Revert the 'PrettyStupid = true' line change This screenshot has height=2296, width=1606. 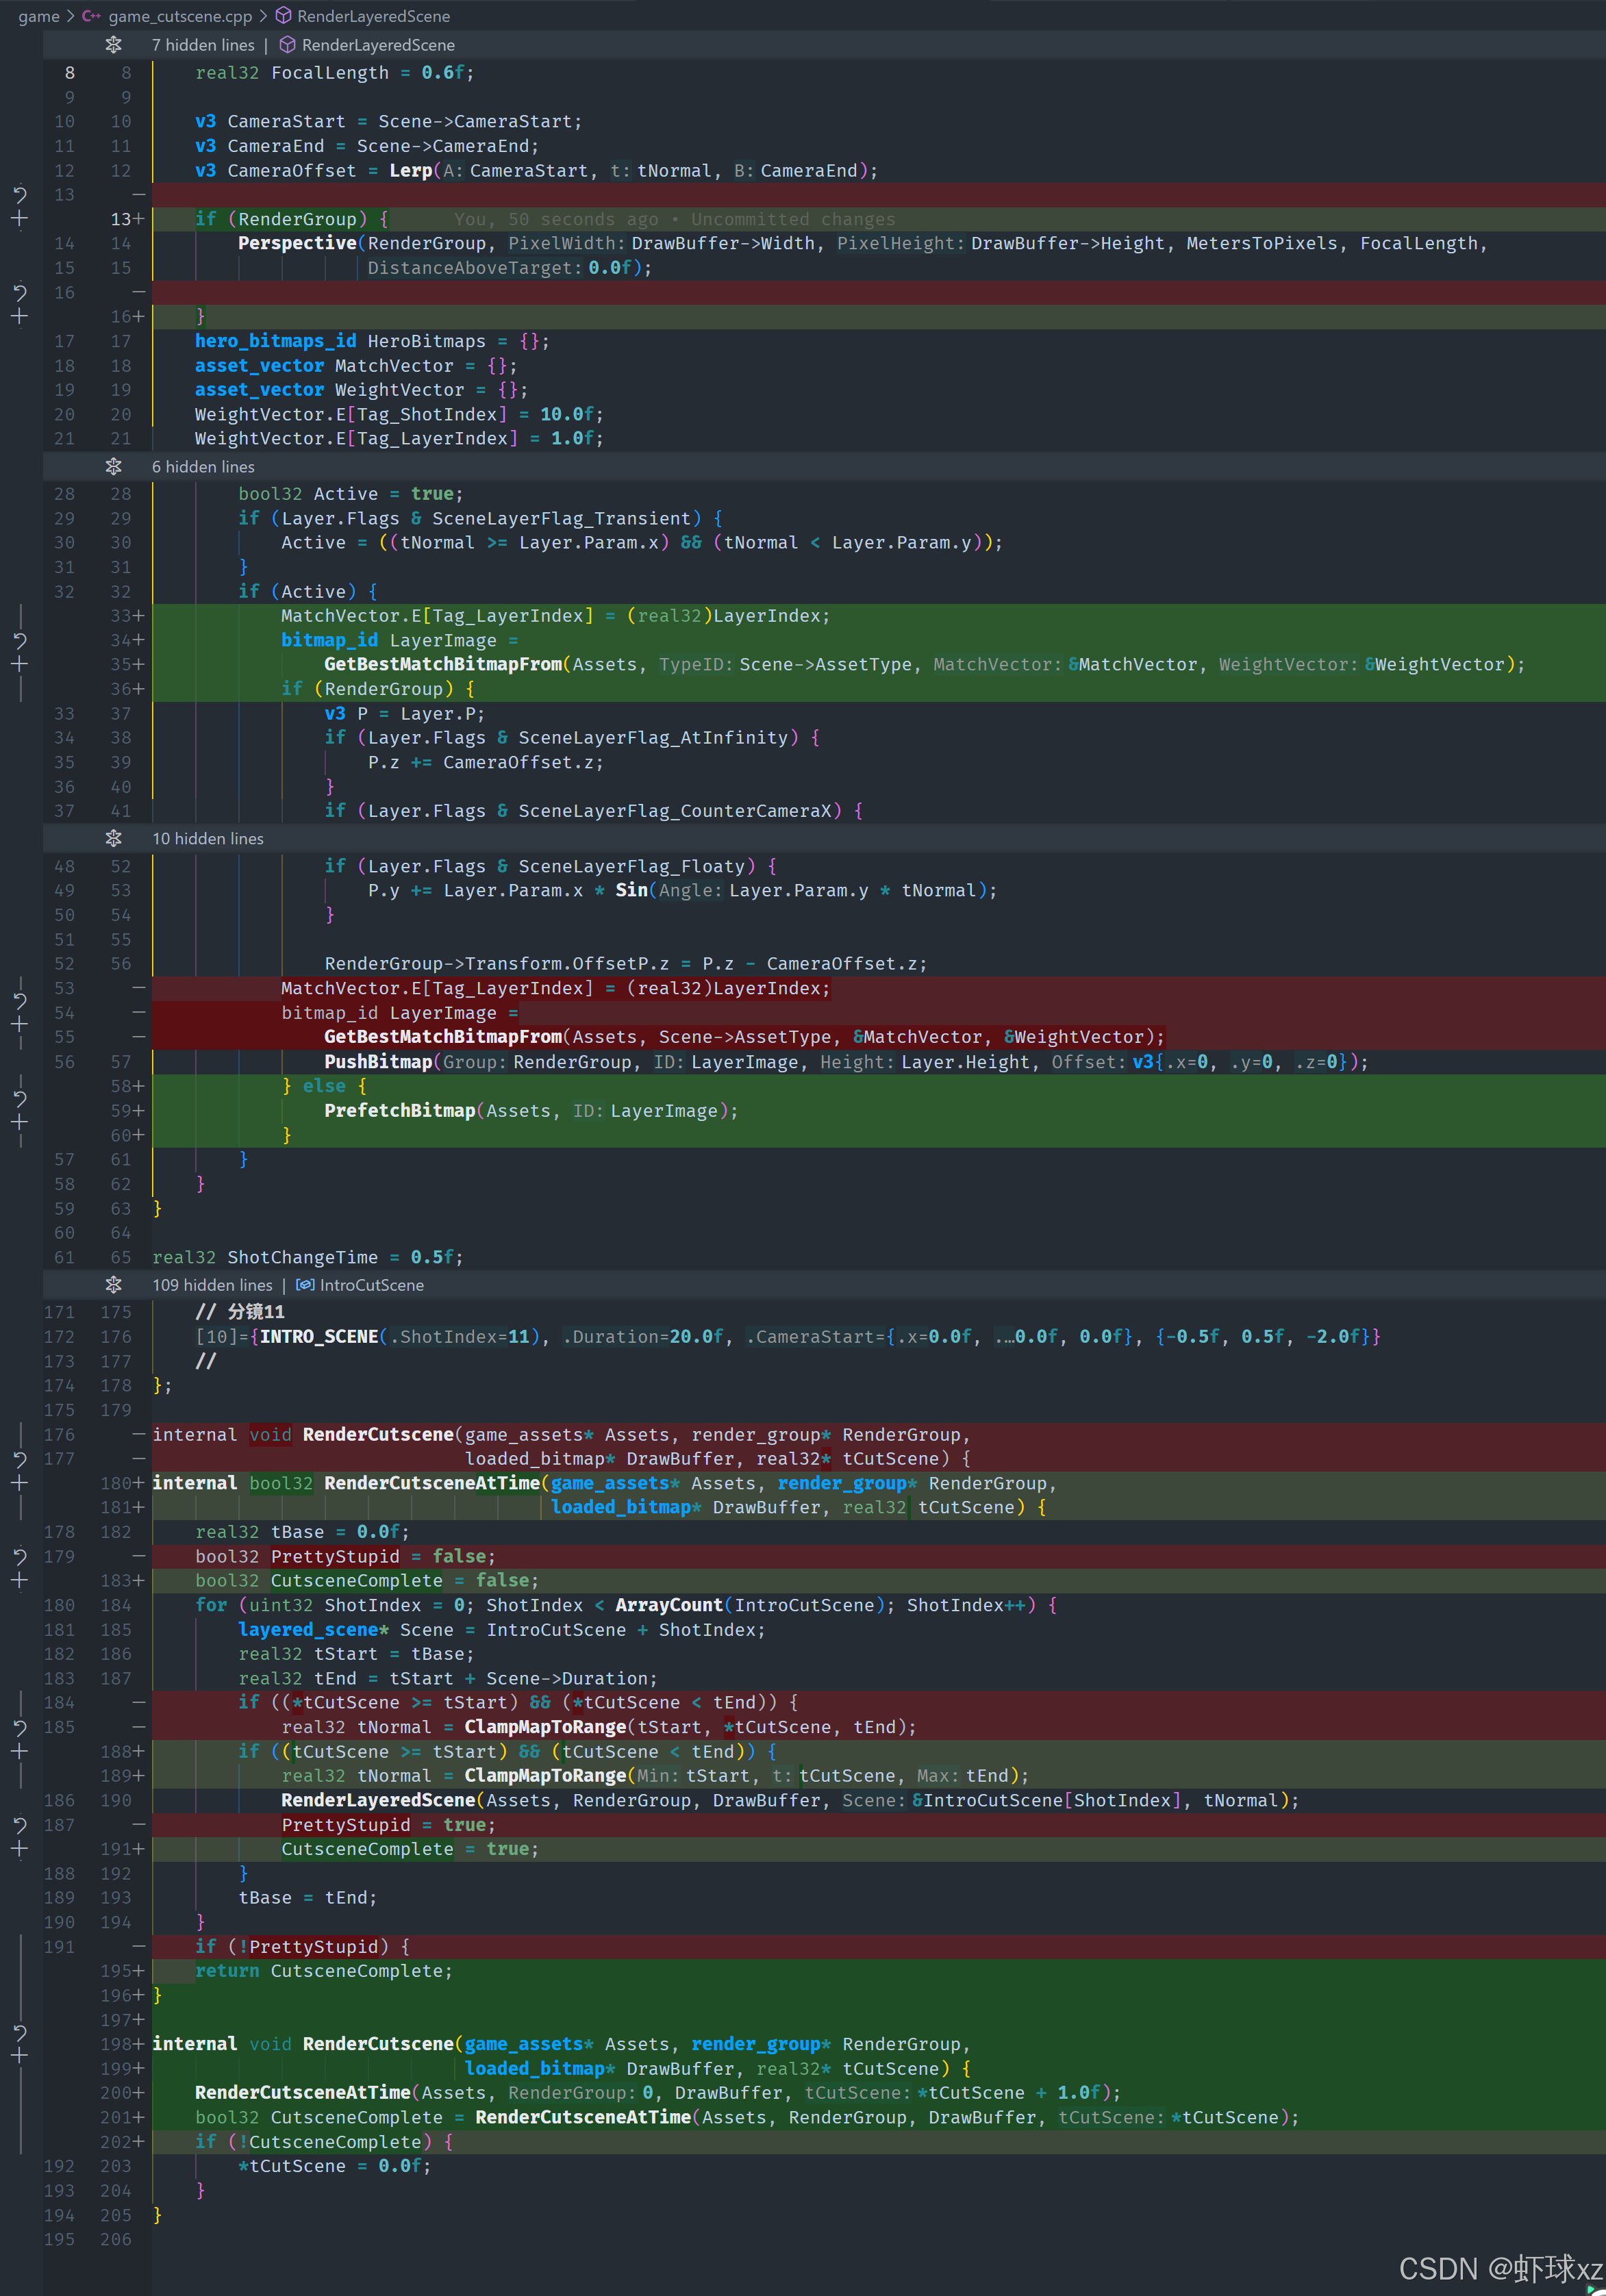(19, 1825)
